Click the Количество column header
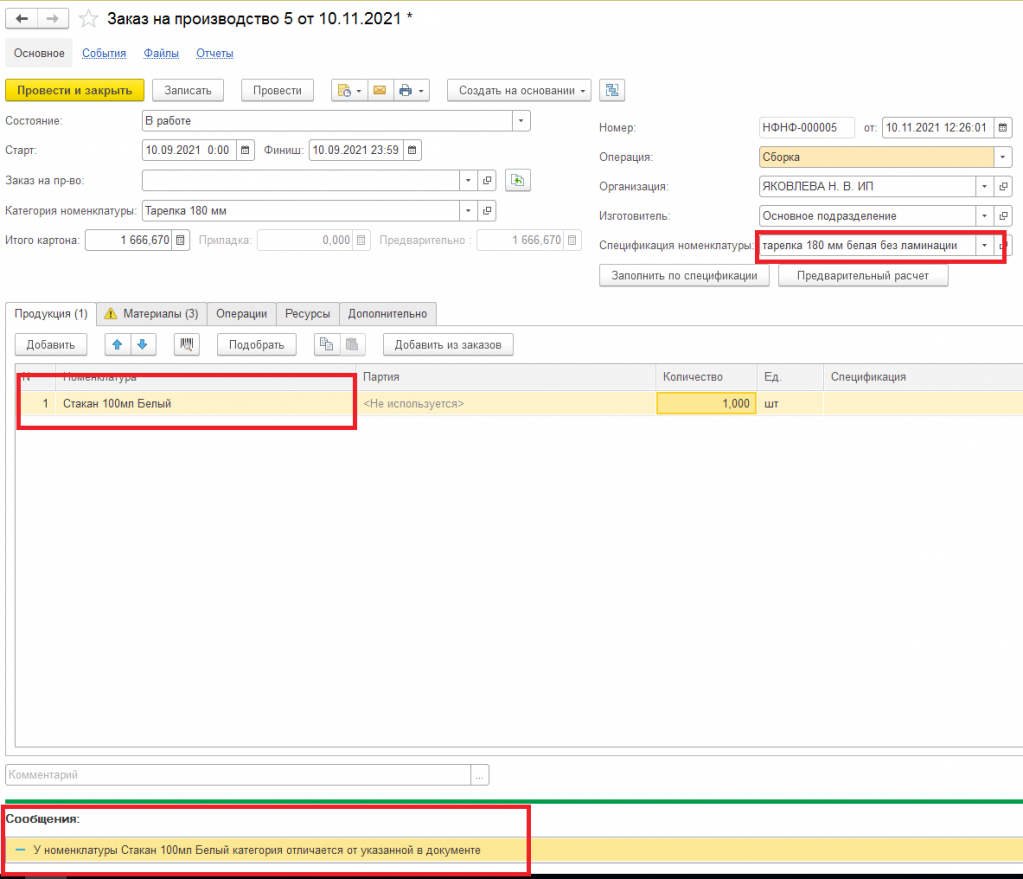The width and height of the screenshot is (1023, 879). [x=707, y=377]
